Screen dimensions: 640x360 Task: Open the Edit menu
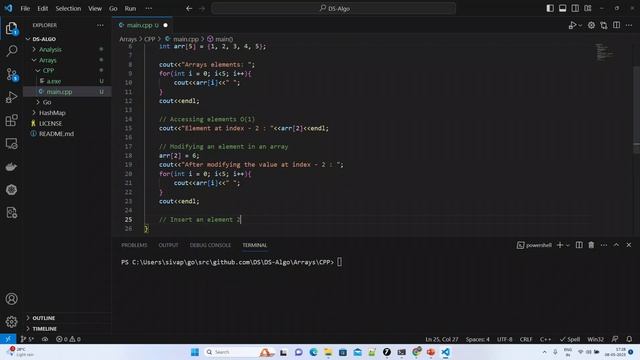tap(42, 8)
